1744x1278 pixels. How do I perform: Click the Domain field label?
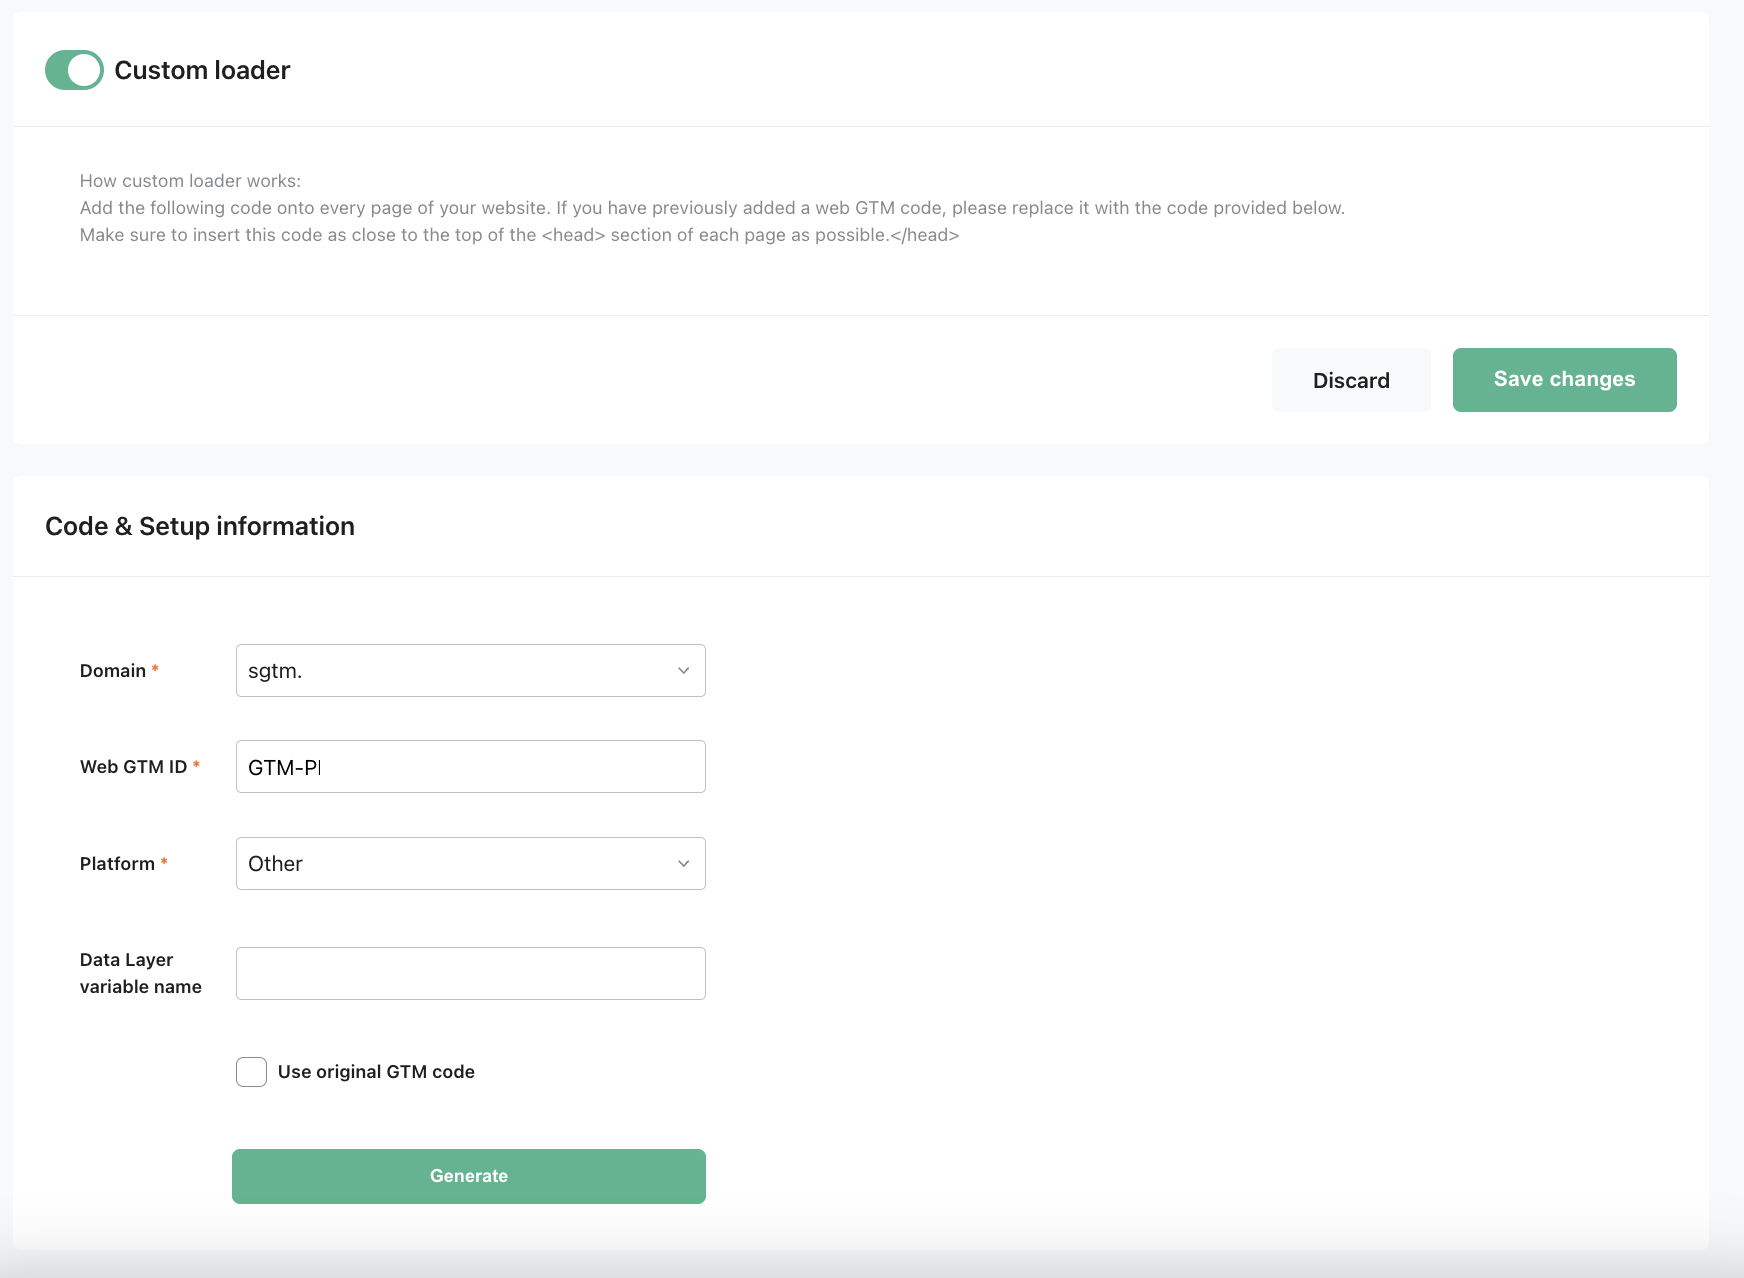pos(113,671)
